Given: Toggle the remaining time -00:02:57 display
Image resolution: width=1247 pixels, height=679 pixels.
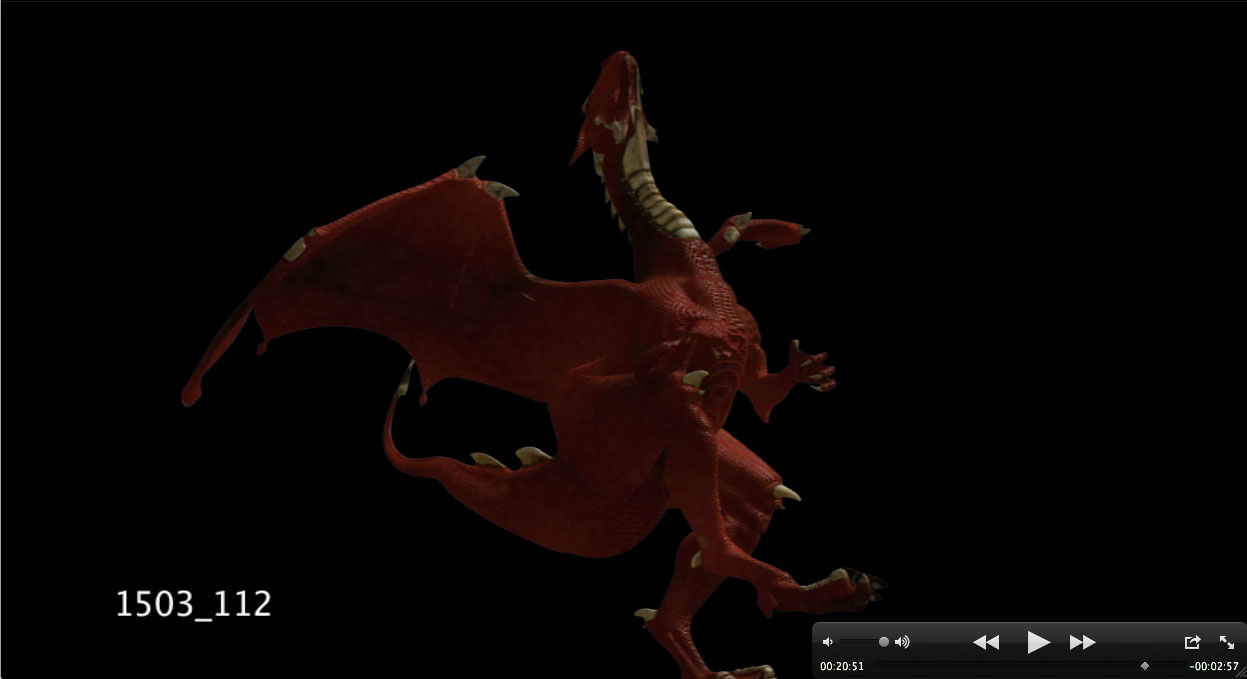Looking at the screenshot, I should click(x=1213, y=665).
